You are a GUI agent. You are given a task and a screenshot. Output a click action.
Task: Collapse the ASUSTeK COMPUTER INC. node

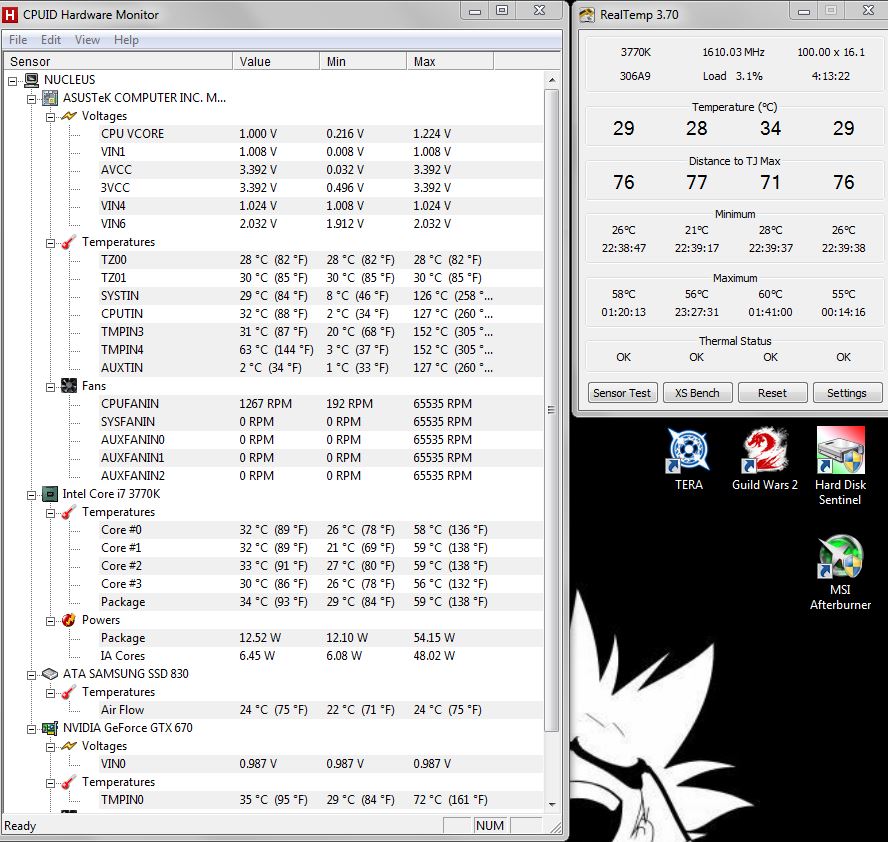point(32,99)
